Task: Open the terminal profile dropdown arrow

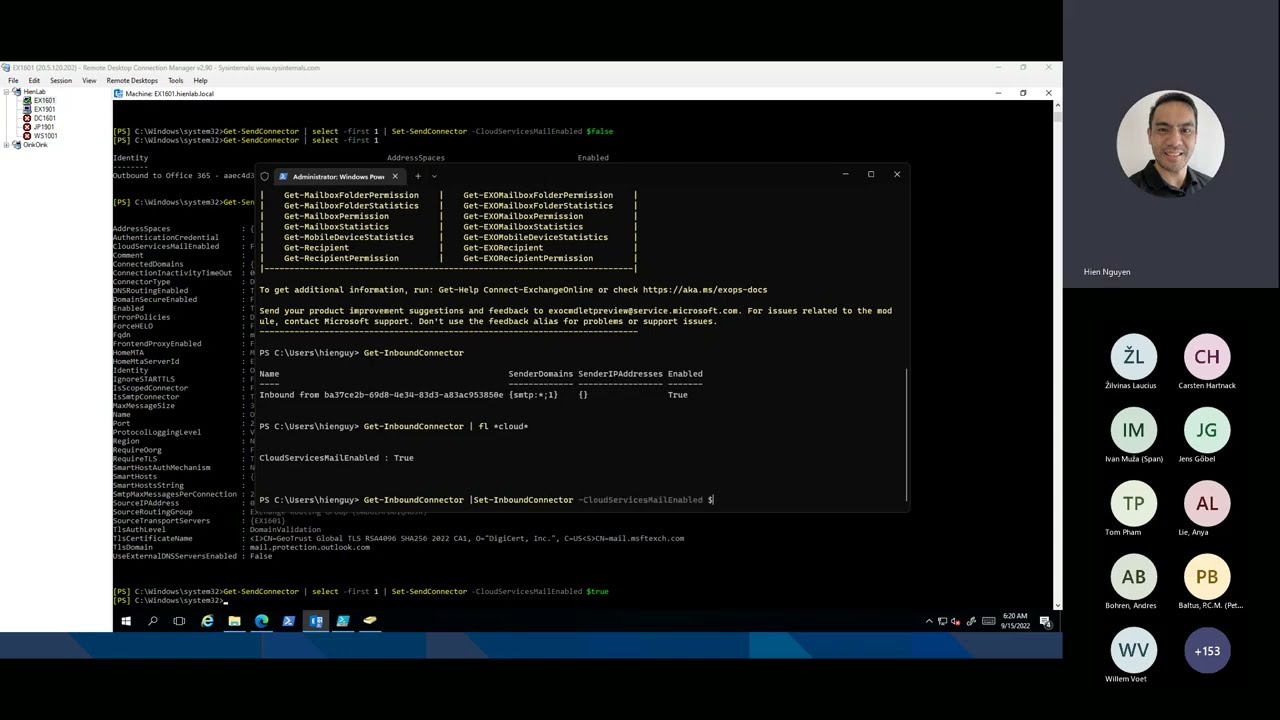Action: point(434,176)
